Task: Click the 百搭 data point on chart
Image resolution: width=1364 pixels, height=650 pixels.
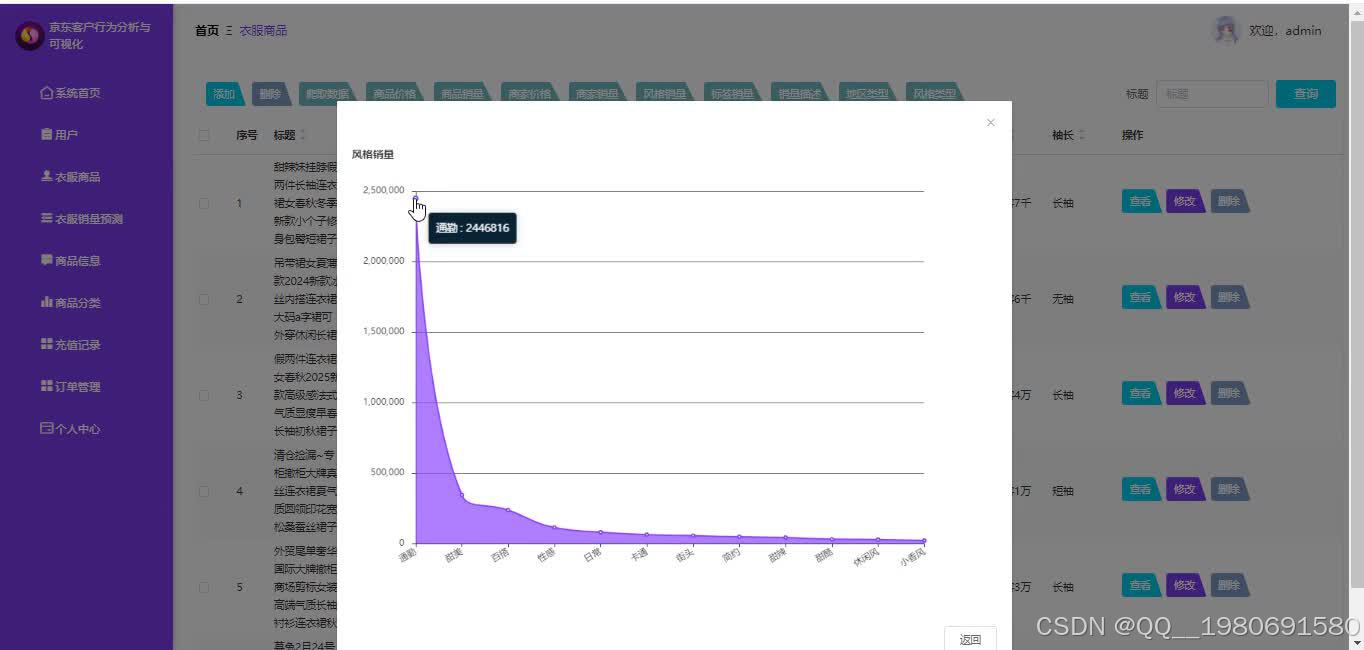Action: 508,510
